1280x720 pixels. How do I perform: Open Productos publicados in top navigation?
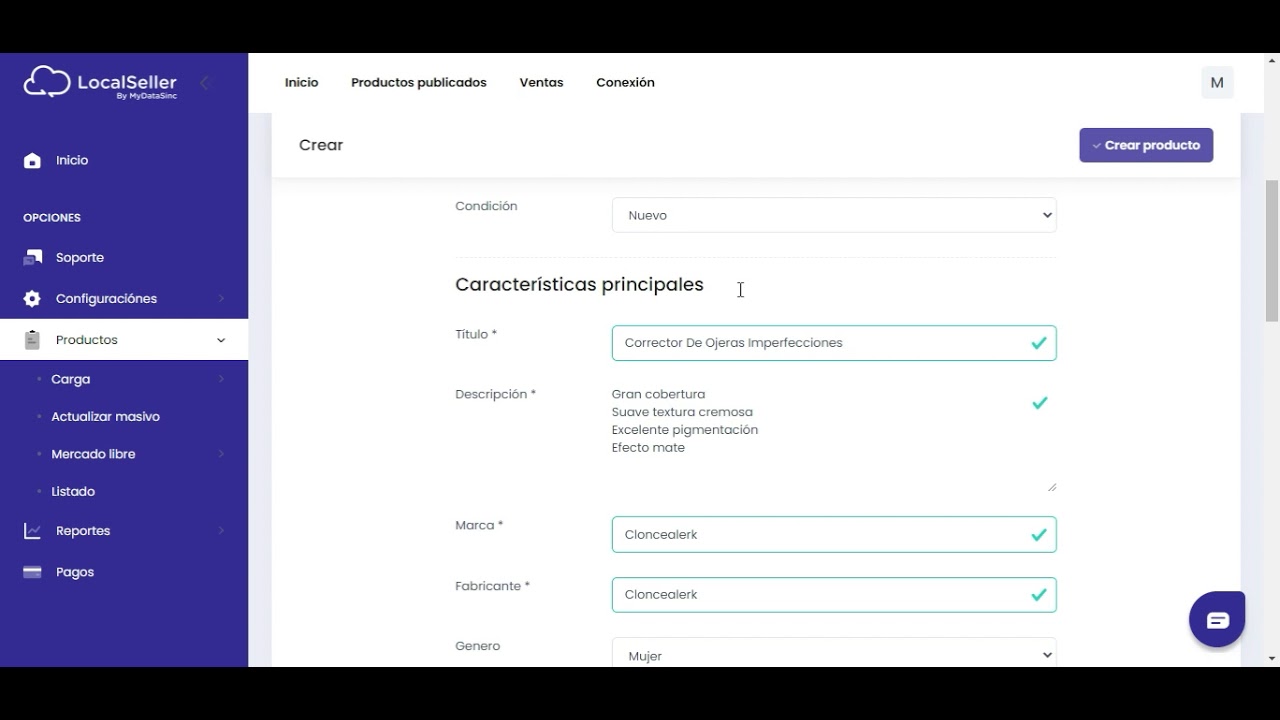click(419, 83)
